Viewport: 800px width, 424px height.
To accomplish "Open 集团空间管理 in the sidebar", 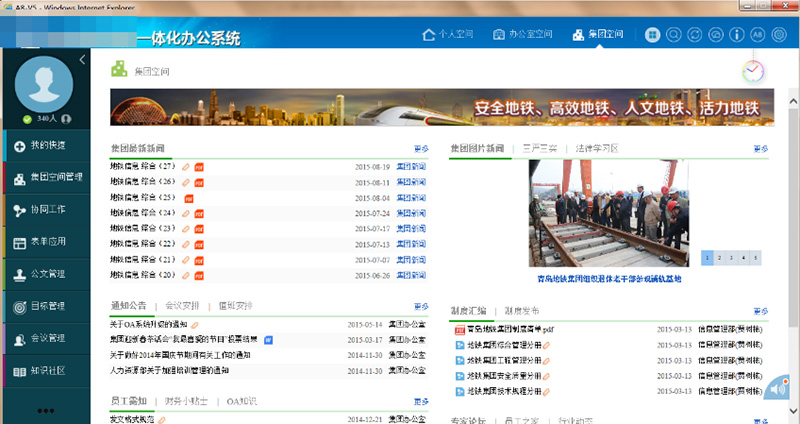I will 46,178.
